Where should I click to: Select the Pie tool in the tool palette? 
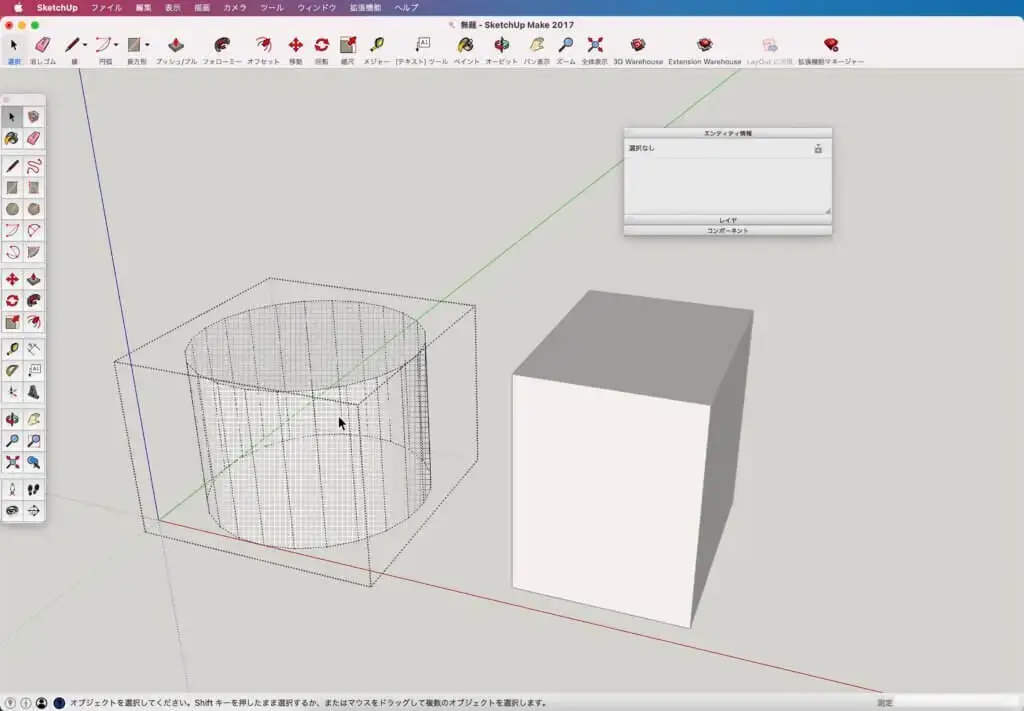33,252
